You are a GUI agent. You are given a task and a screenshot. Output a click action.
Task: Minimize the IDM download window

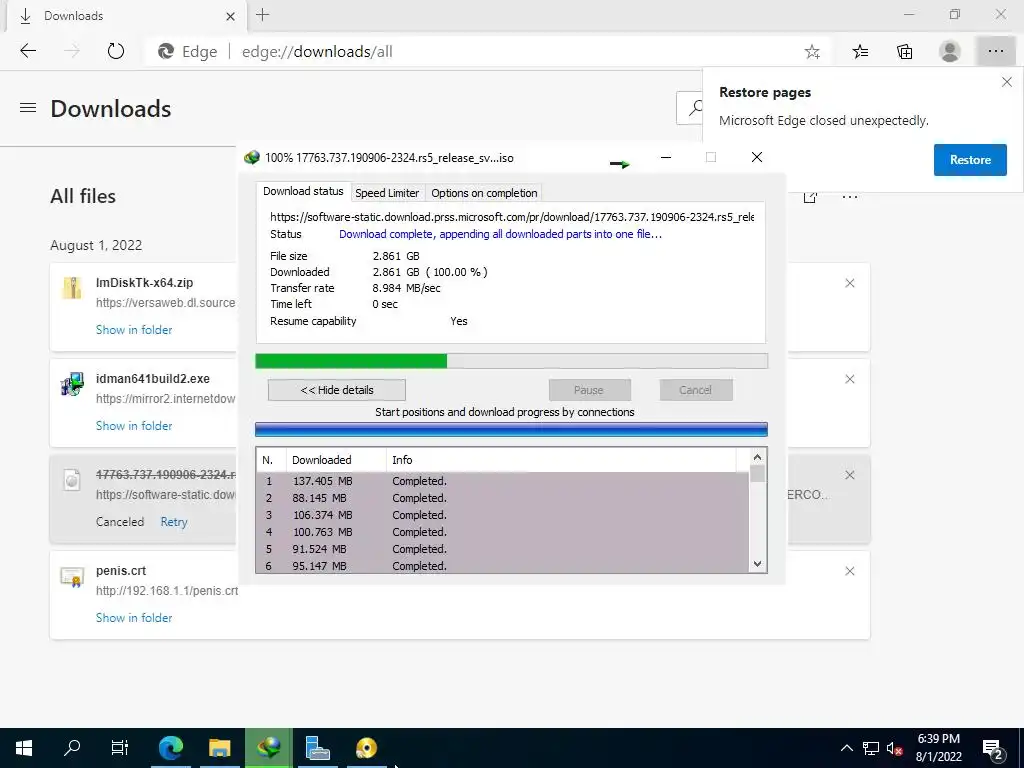(x=665, y=157)
